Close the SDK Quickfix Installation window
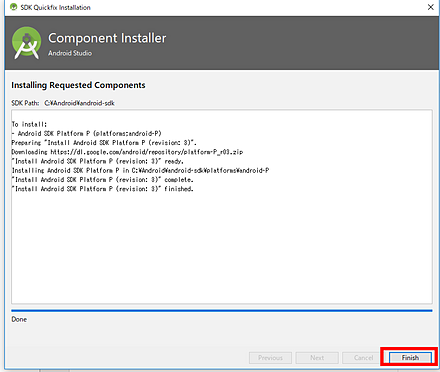This screenshot has height=372, width=440. (431, 7)
